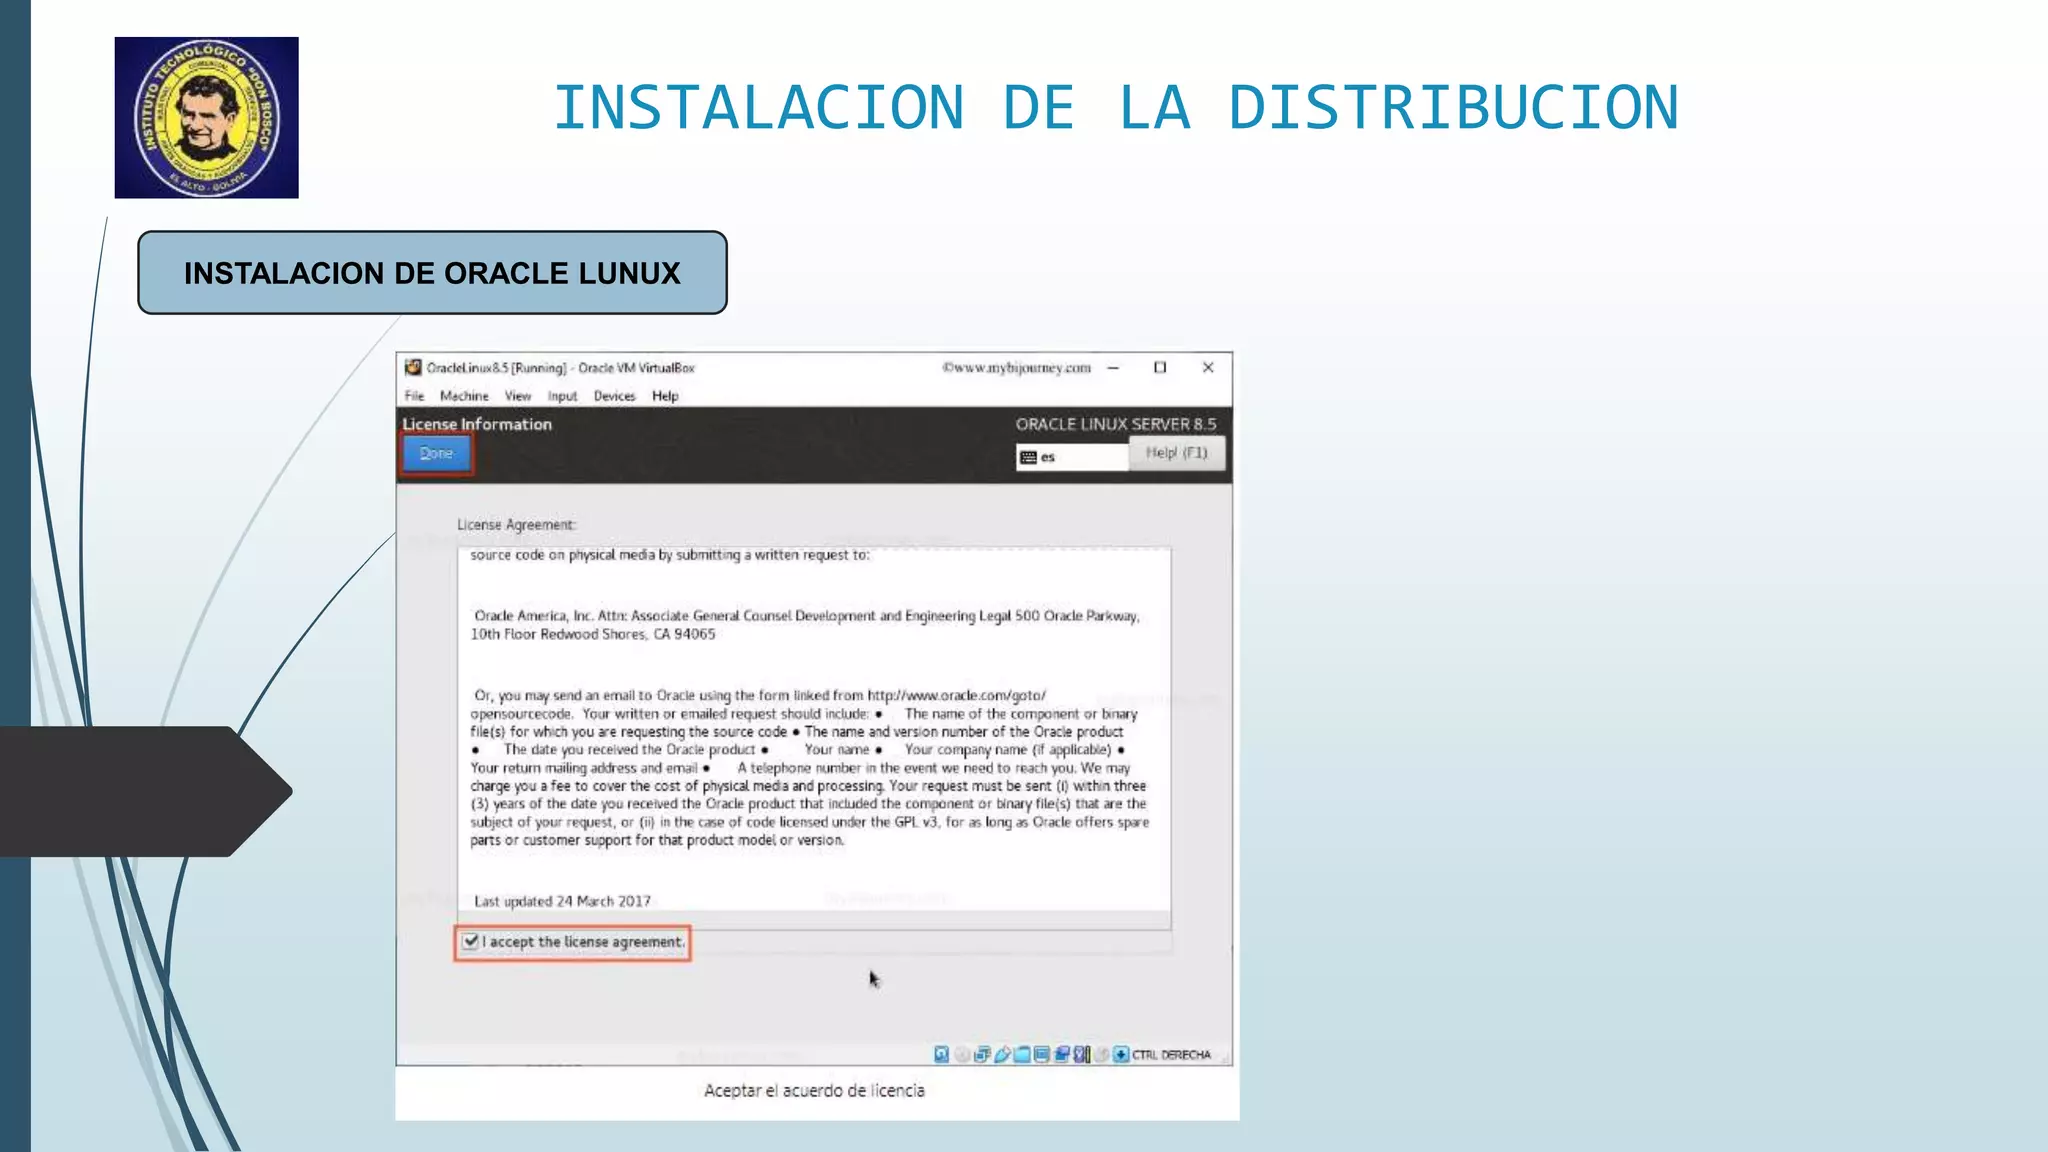Click the VirtualBox app icon in title bar

(x=413, y=367)
